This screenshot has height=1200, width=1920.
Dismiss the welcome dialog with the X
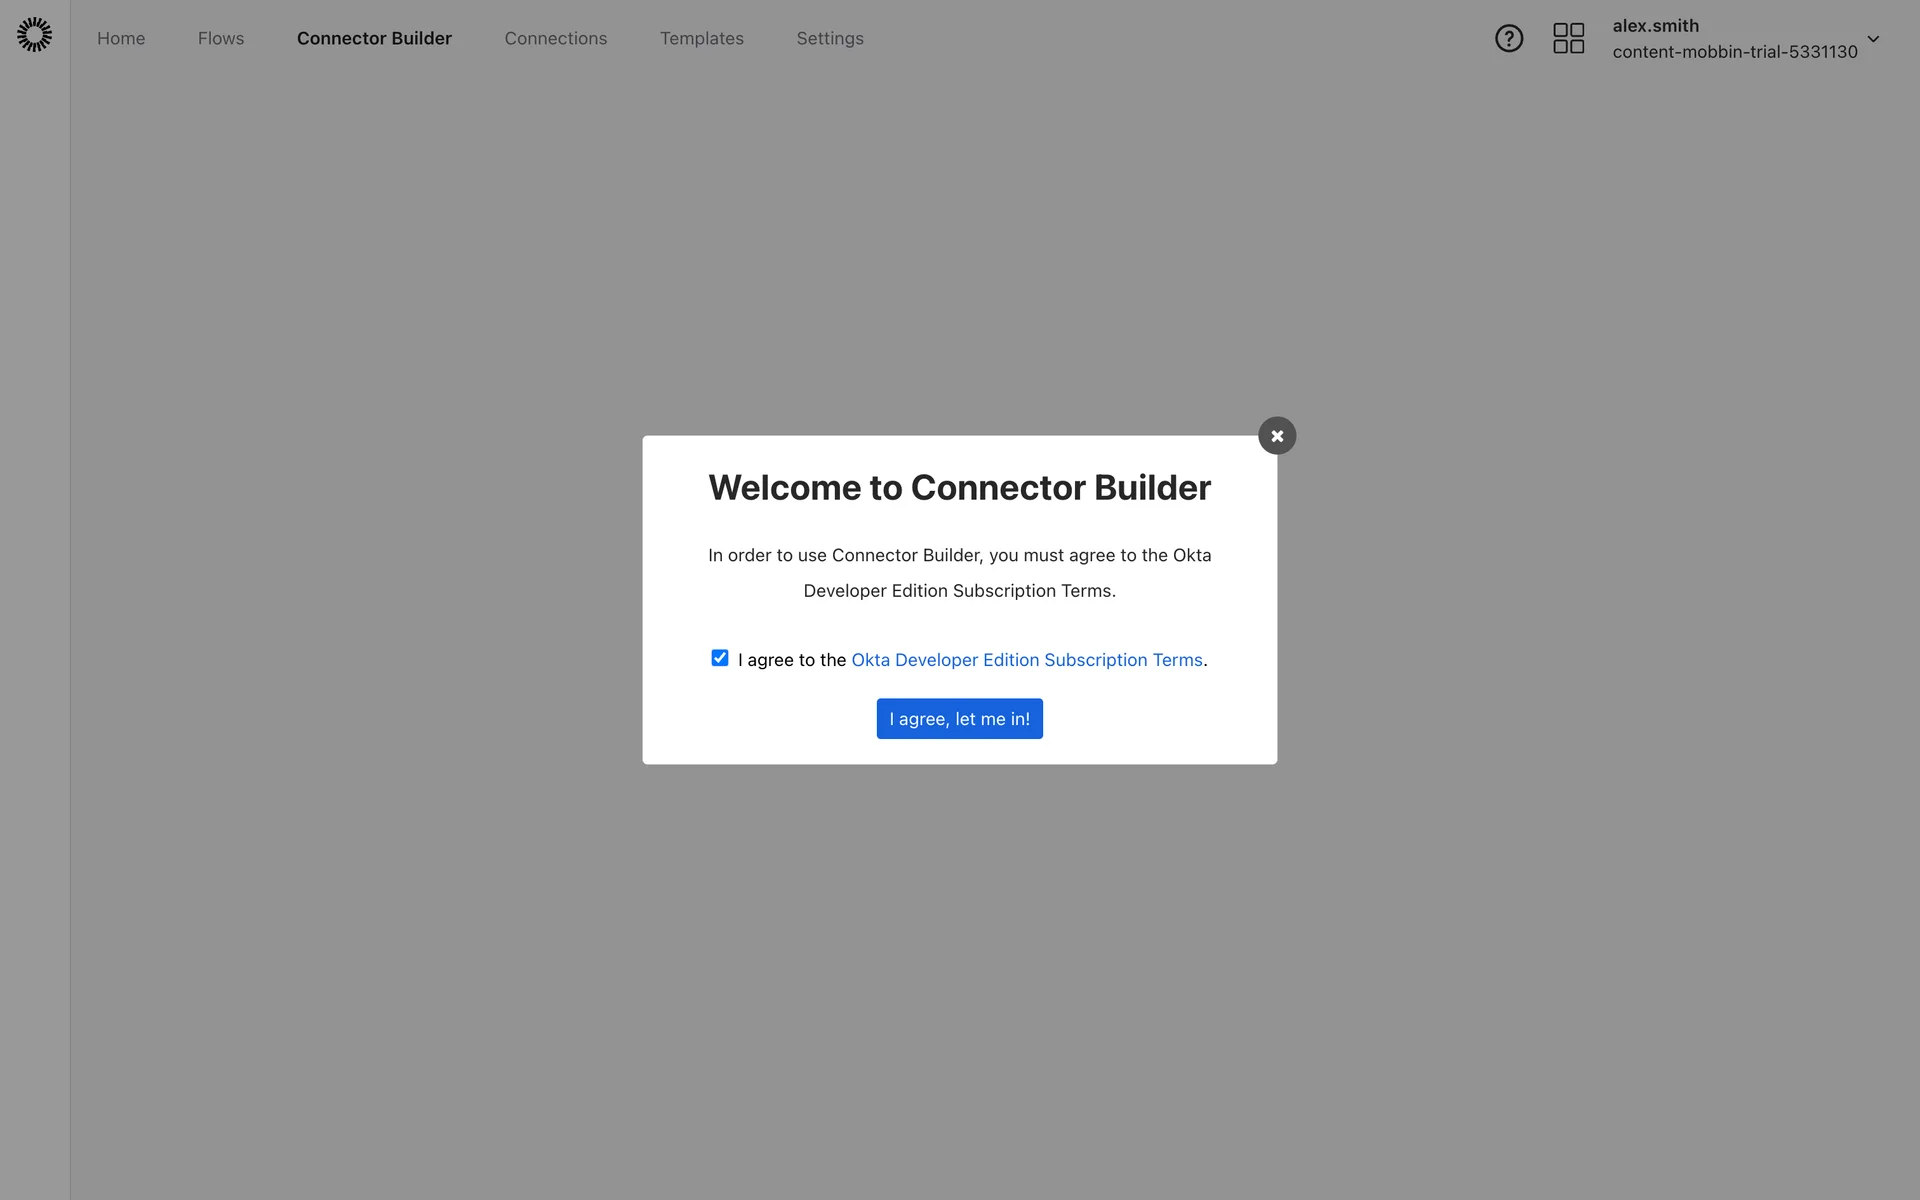tap(1277, 436)
